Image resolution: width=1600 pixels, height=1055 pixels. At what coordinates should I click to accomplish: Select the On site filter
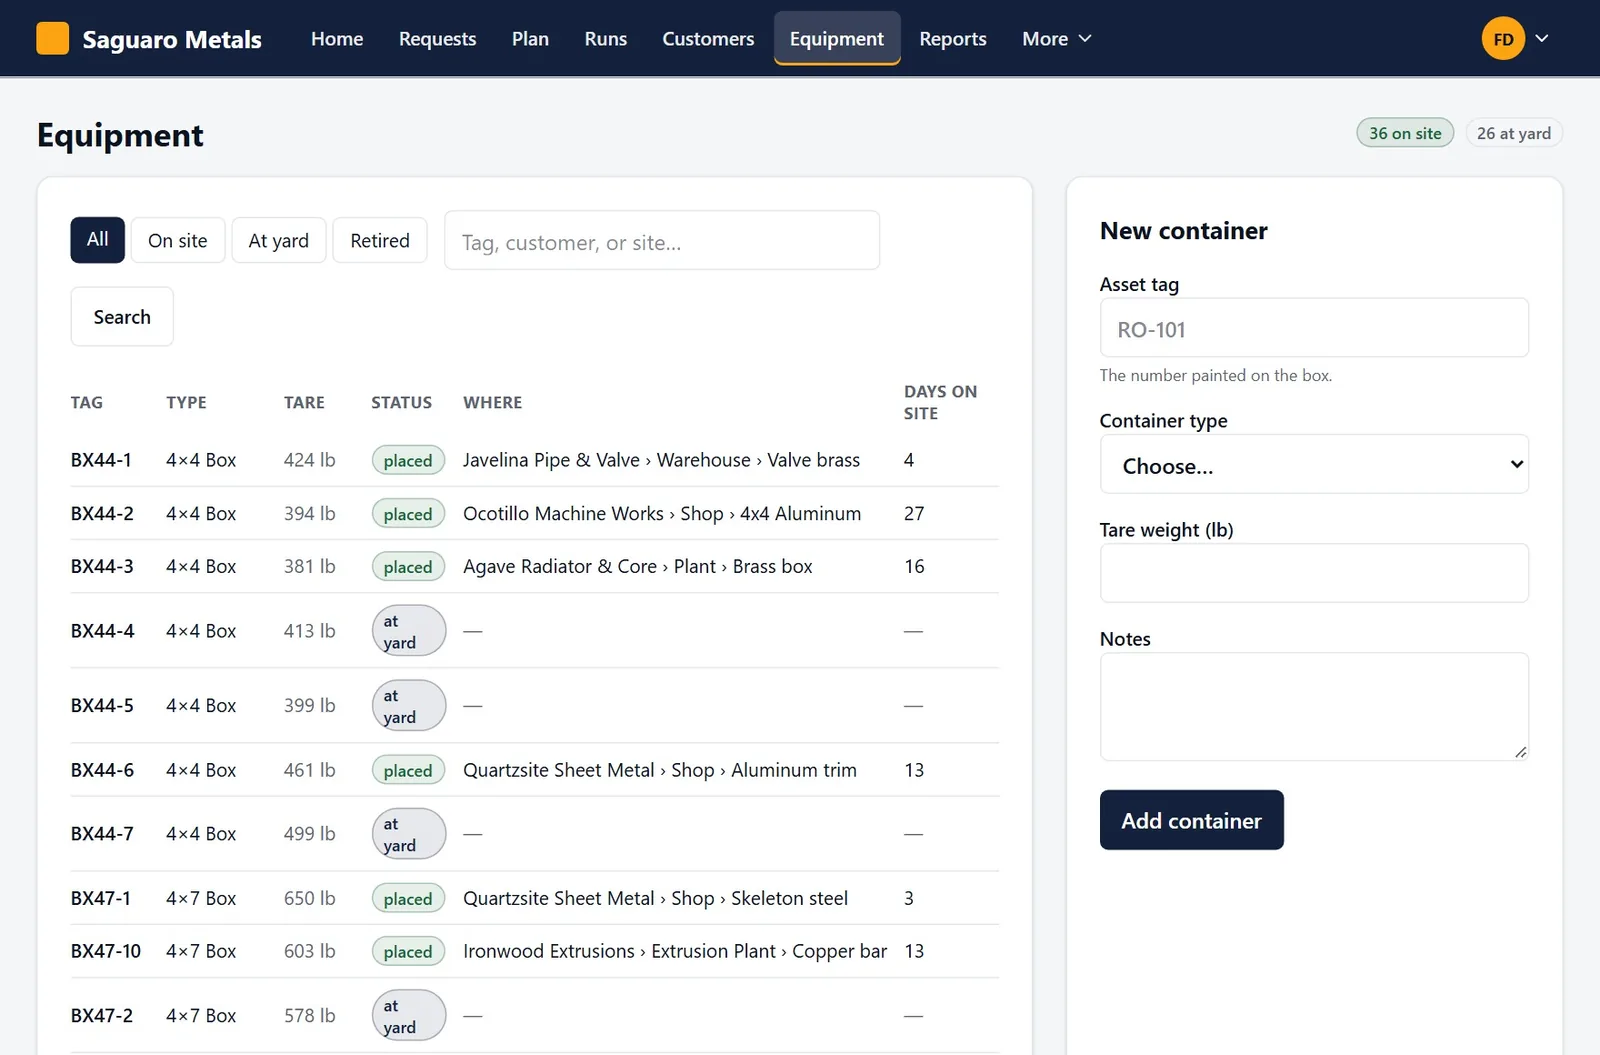pos(178,240)
